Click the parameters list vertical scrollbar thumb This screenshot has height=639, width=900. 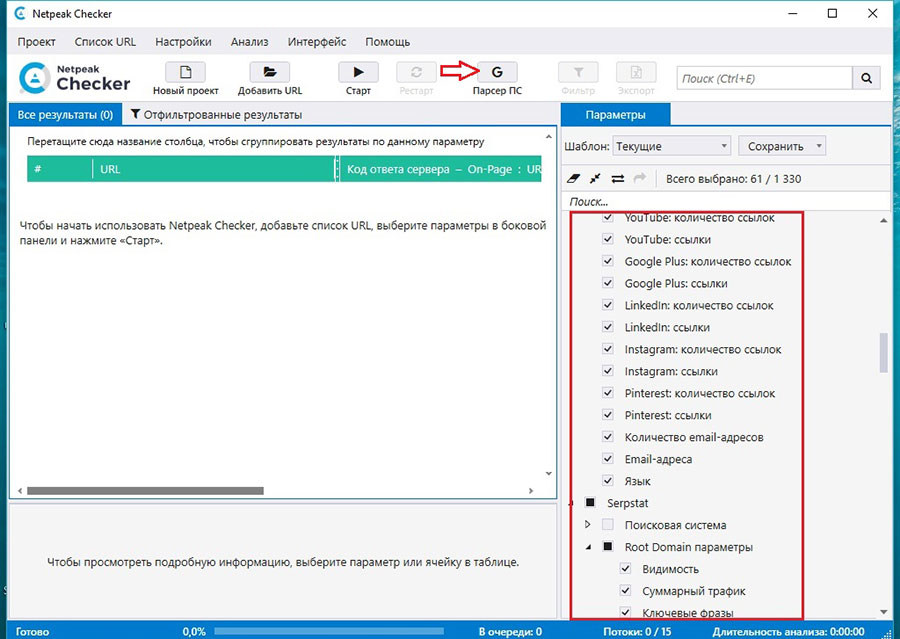(883, 353)
